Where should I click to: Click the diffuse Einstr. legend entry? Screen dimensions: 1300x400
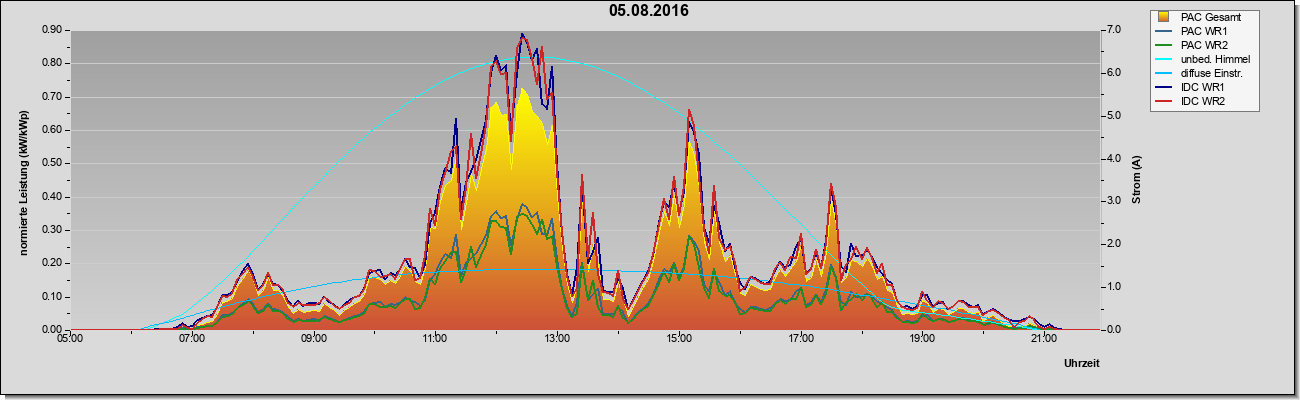coord(1200,74)
